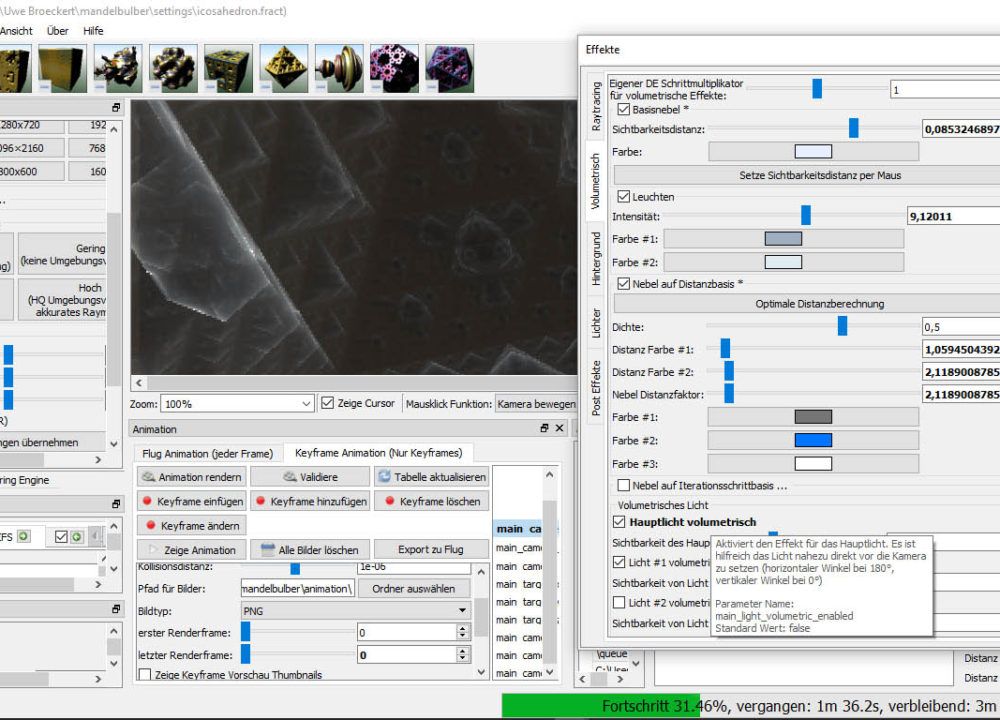
Task: Load the green menger cube preset thumbnail
Action: pyautogui.click(x=228, y=68)
